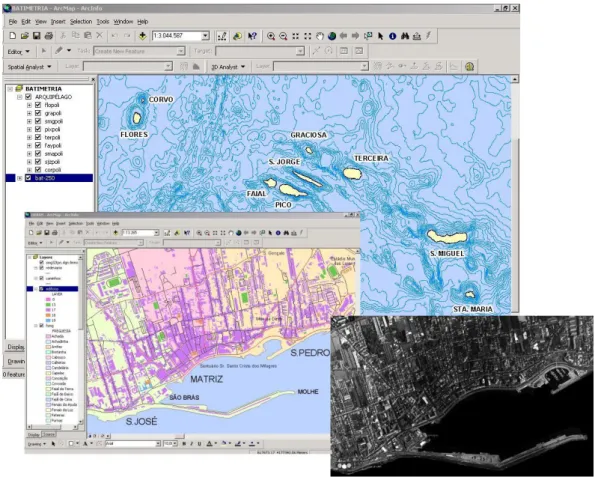
Task: Select the pink legend swatch under edificios layer
Action: coord(48,299)
